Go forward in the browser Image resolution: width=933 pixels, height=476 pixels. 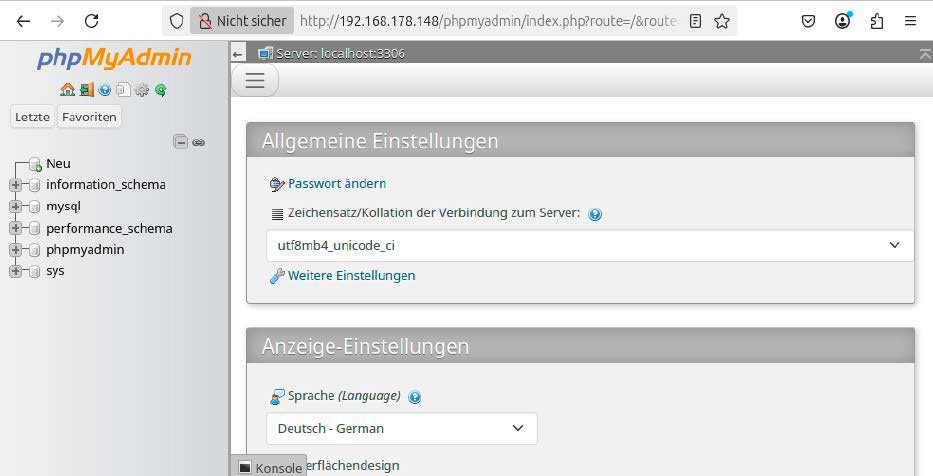click(x=58, y=21)
